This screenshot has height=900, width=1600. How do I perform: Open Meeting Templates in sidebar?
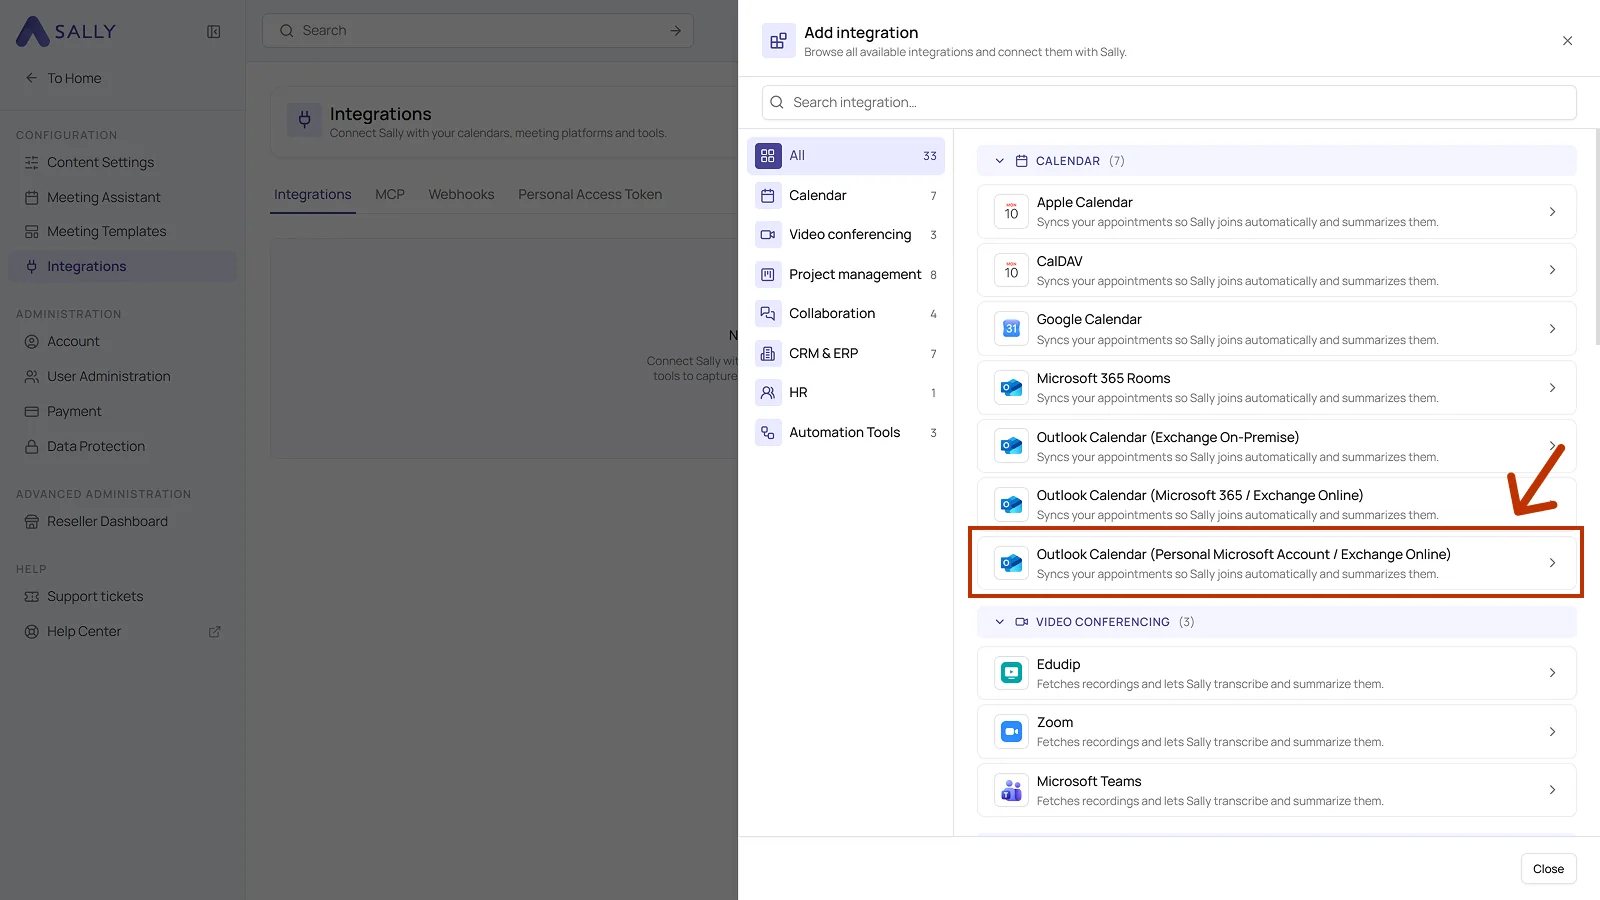coord(123,231)
